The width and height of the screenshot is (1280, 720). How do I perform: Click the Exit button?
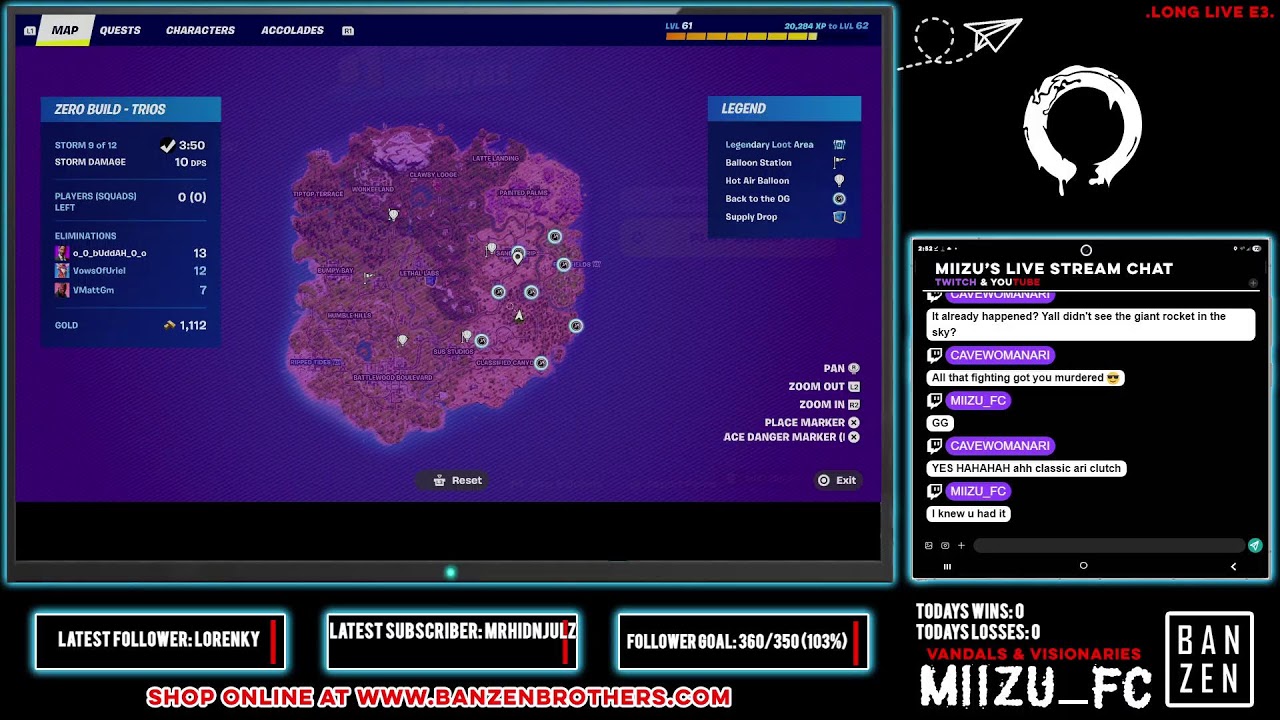tap(837, 481)
